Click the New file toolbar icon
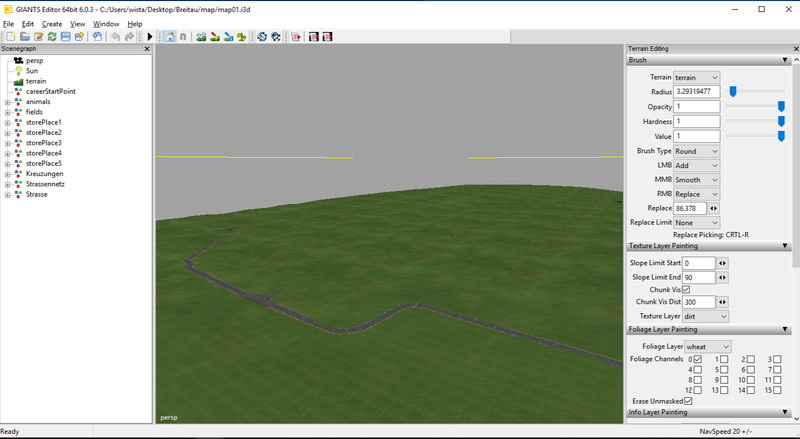800x439 pixels. pyautogui.click(x=10, y=37)
